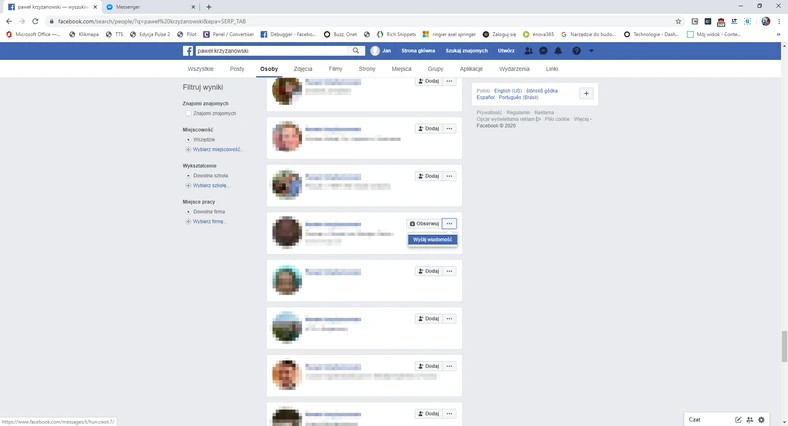Click the more options button beside Obserwuj
Viewport: 788px width, 426px height.
pyautogui.click(x=449, y=224)
